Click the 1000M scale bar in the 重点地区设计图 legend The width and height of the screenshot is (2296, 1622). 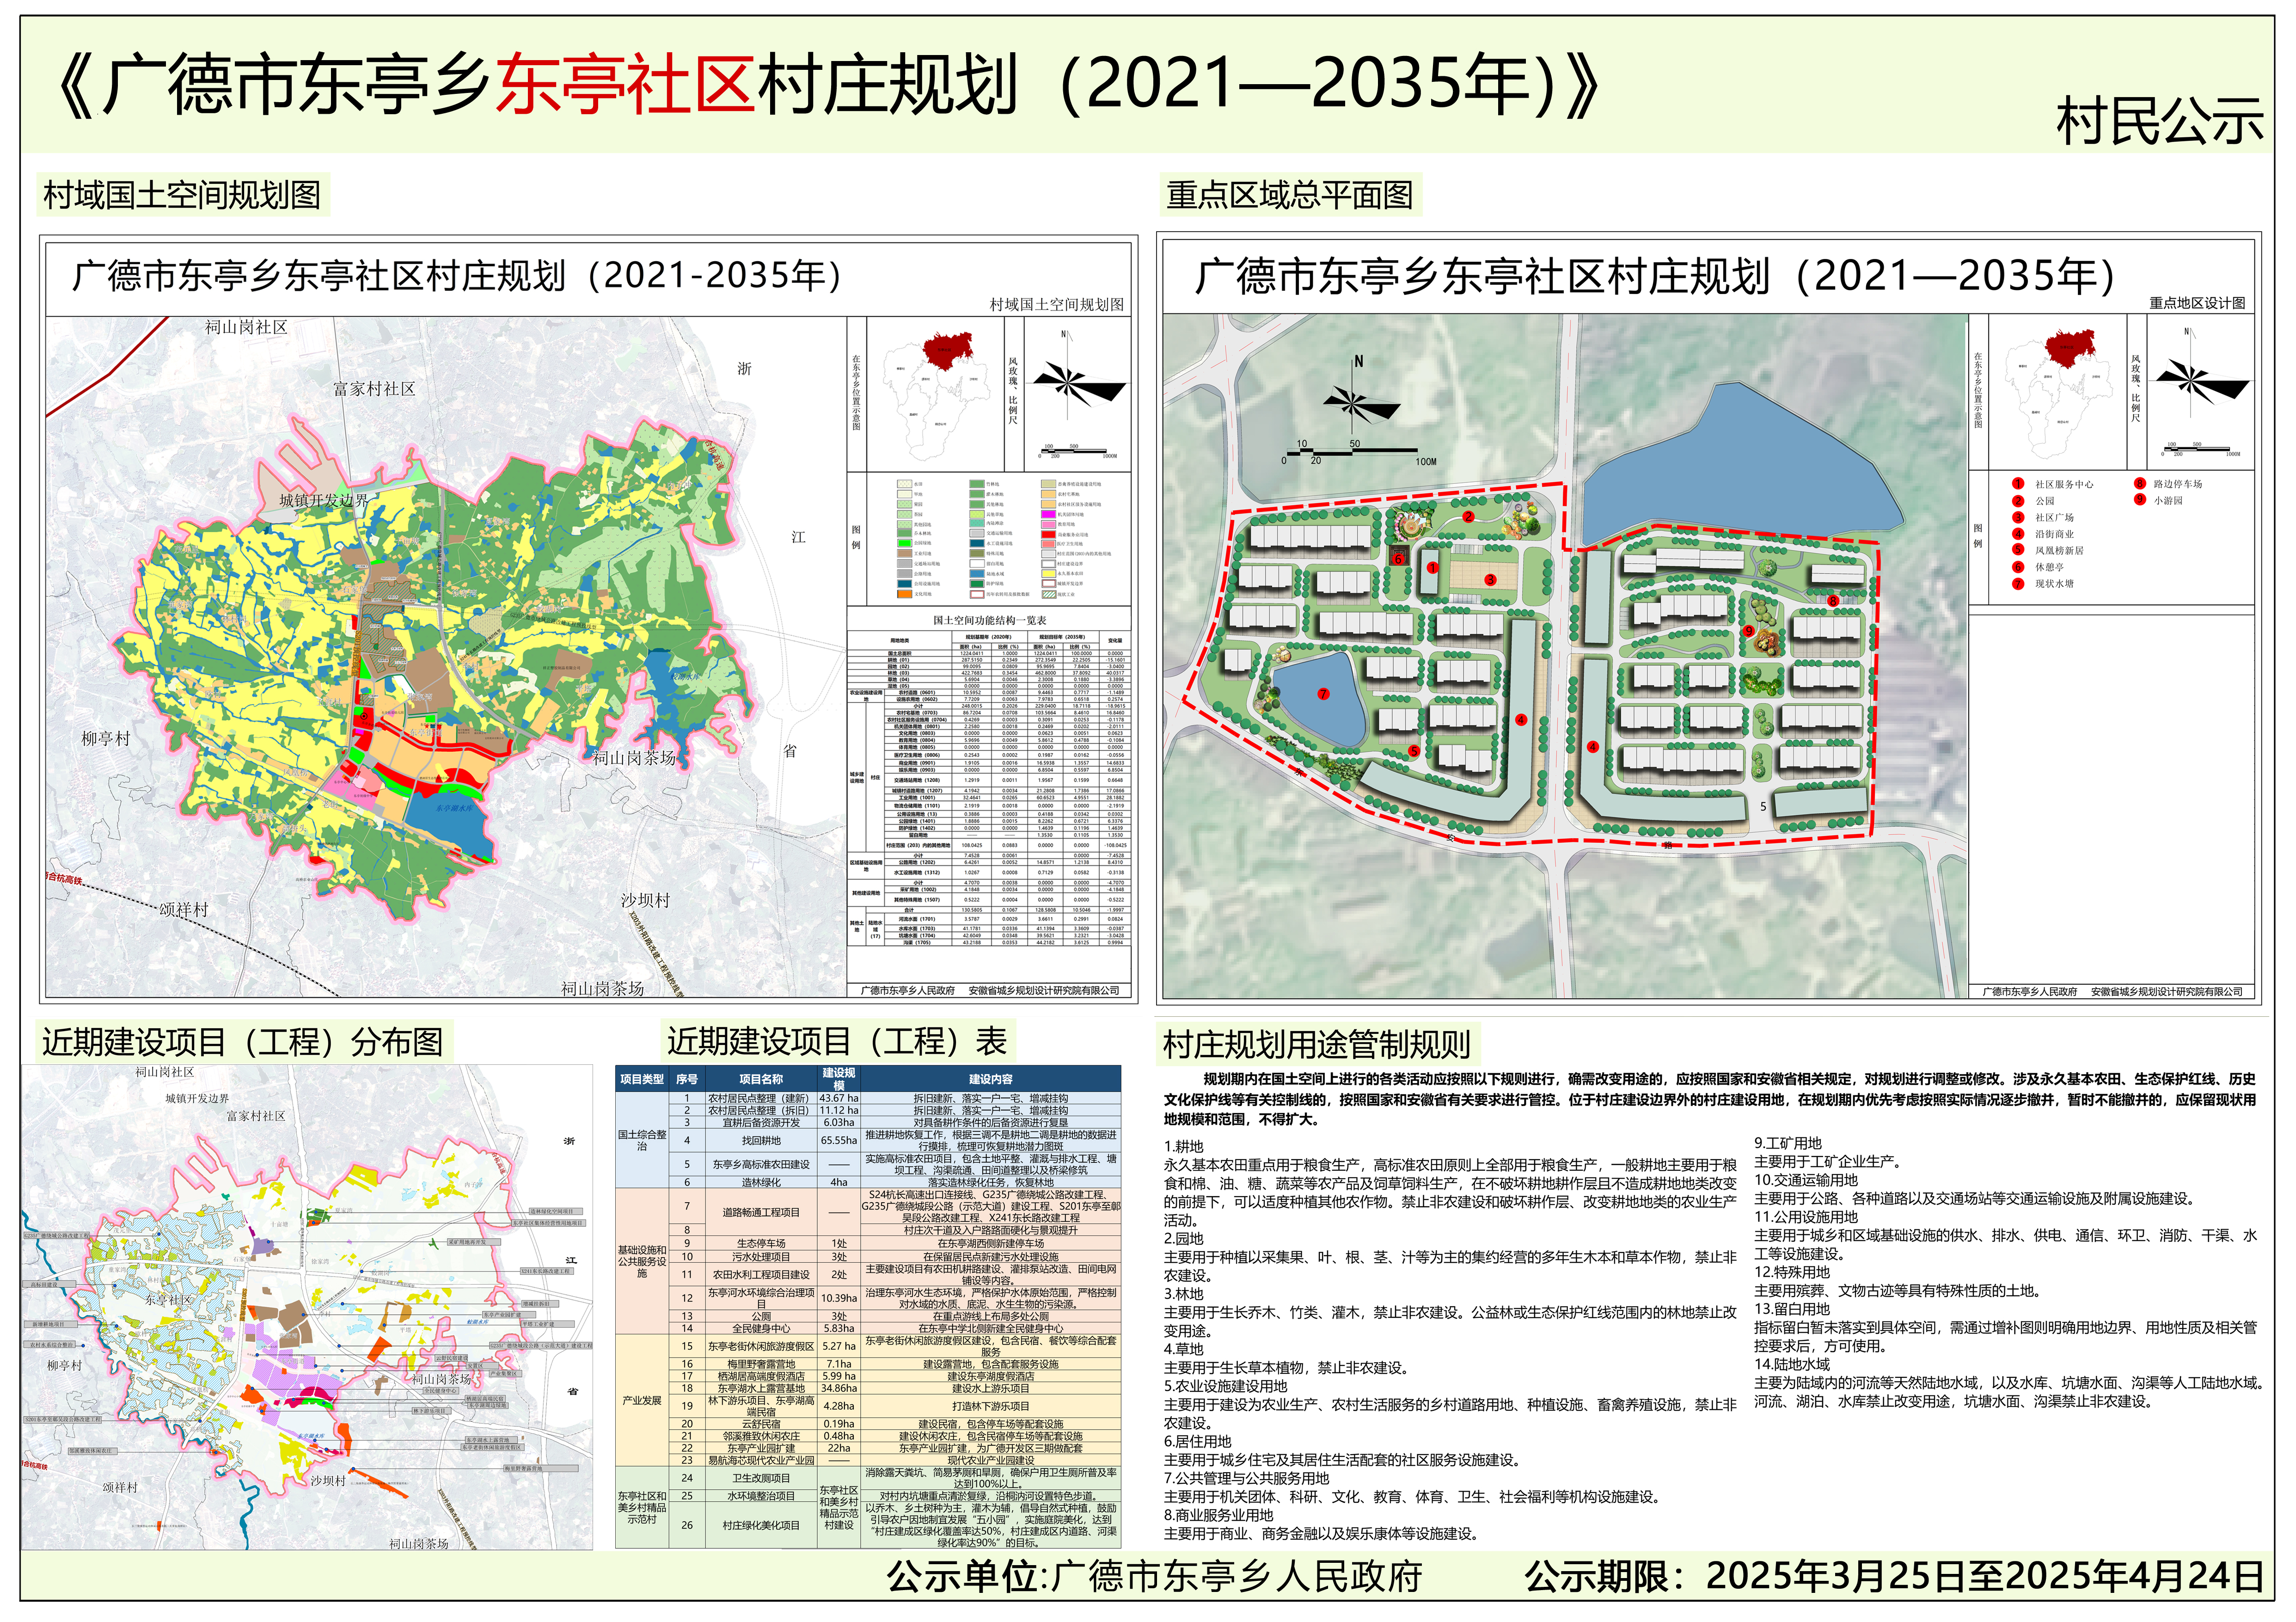click(x=2200, y=448)
